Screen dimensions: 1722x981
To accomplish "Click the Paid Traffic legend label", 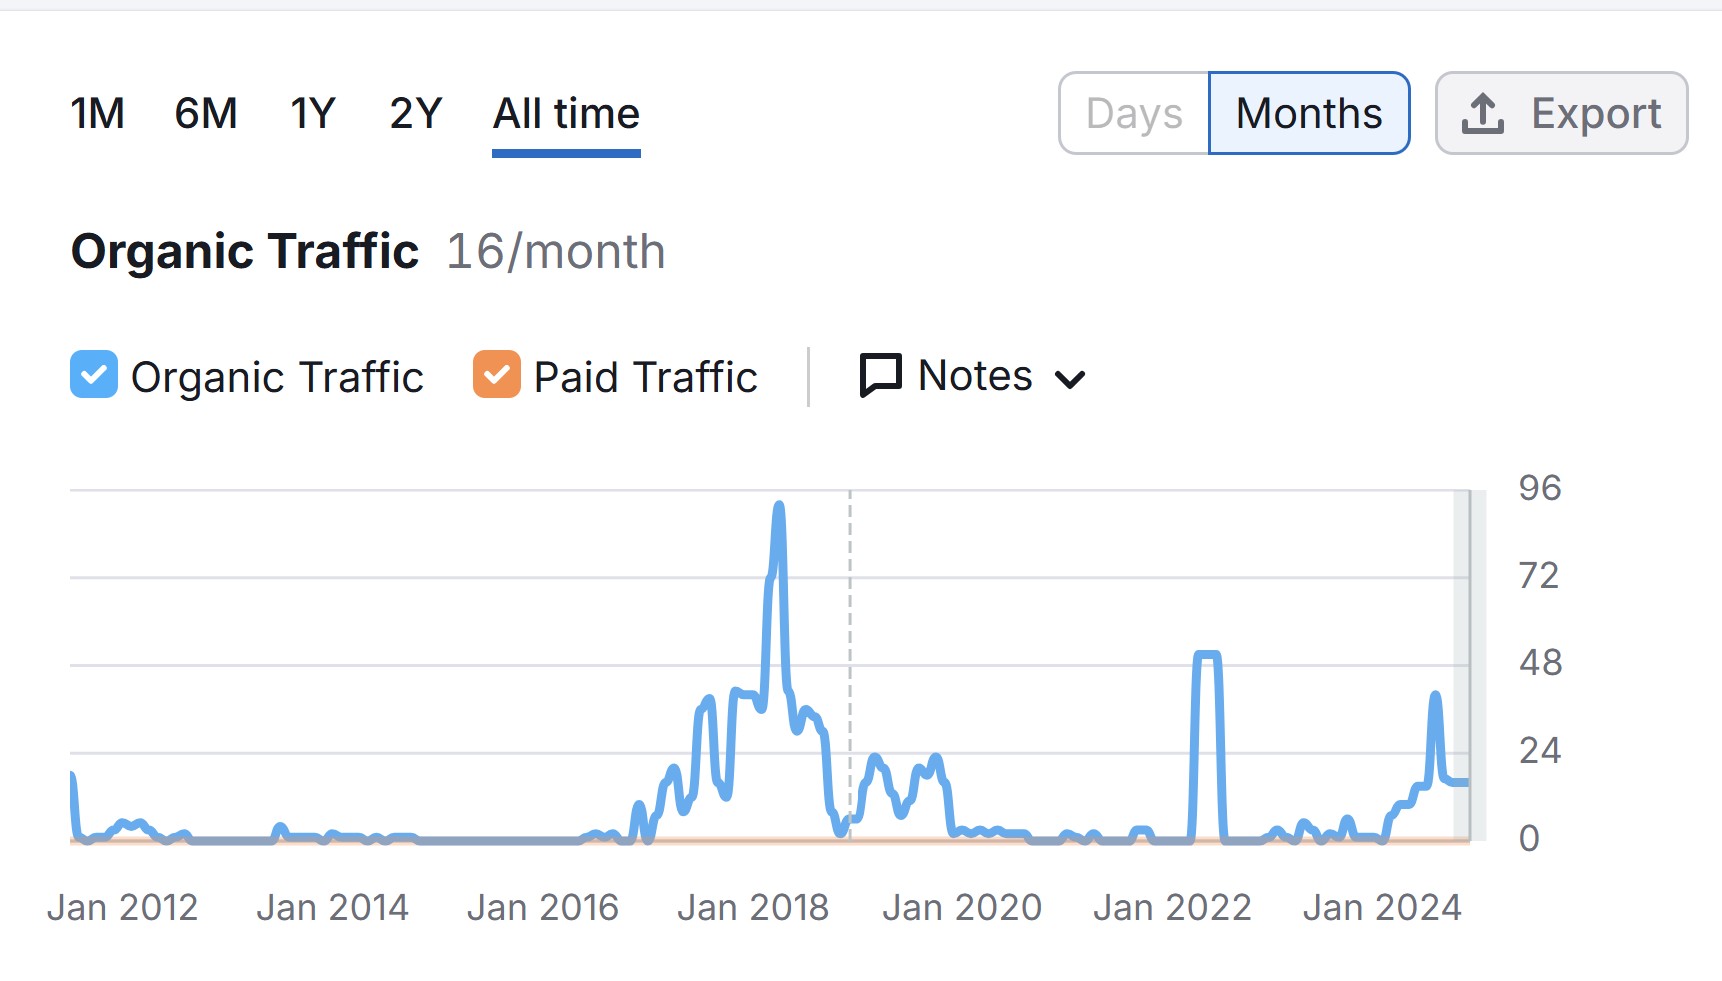I will click(x=646, y=377).
